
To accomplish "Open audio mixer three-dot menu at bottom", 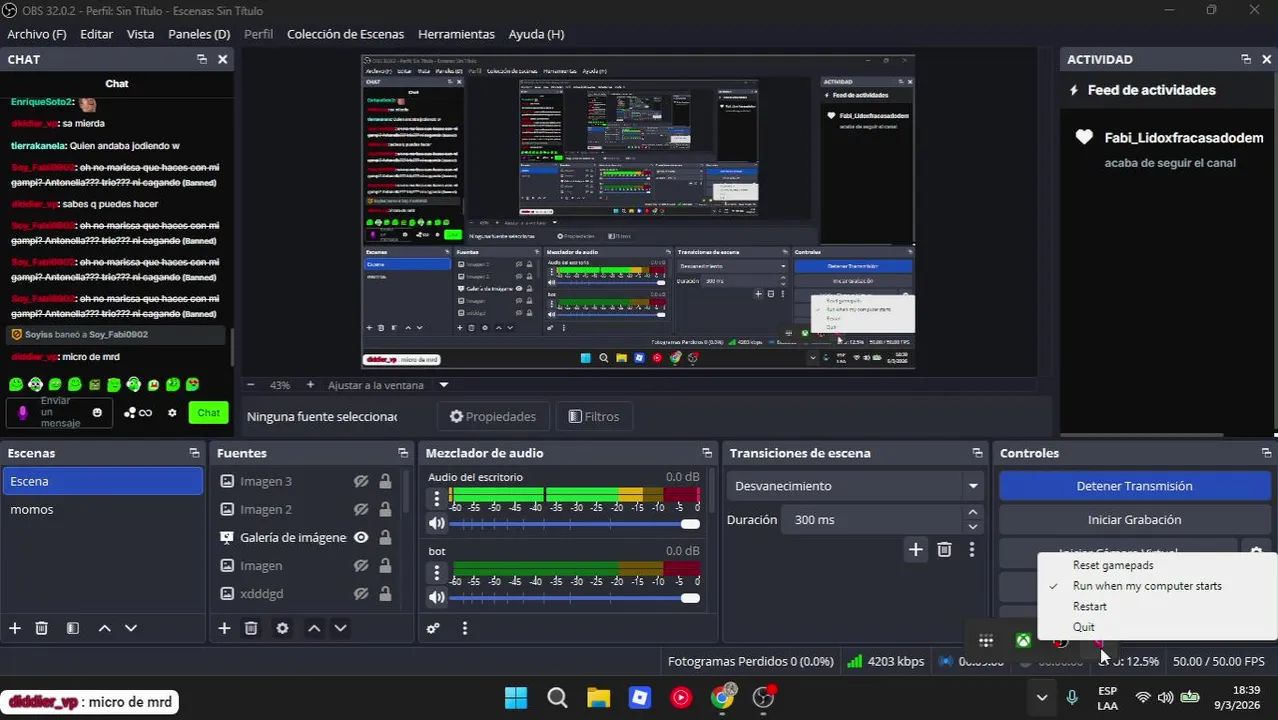I will (465, 628).
